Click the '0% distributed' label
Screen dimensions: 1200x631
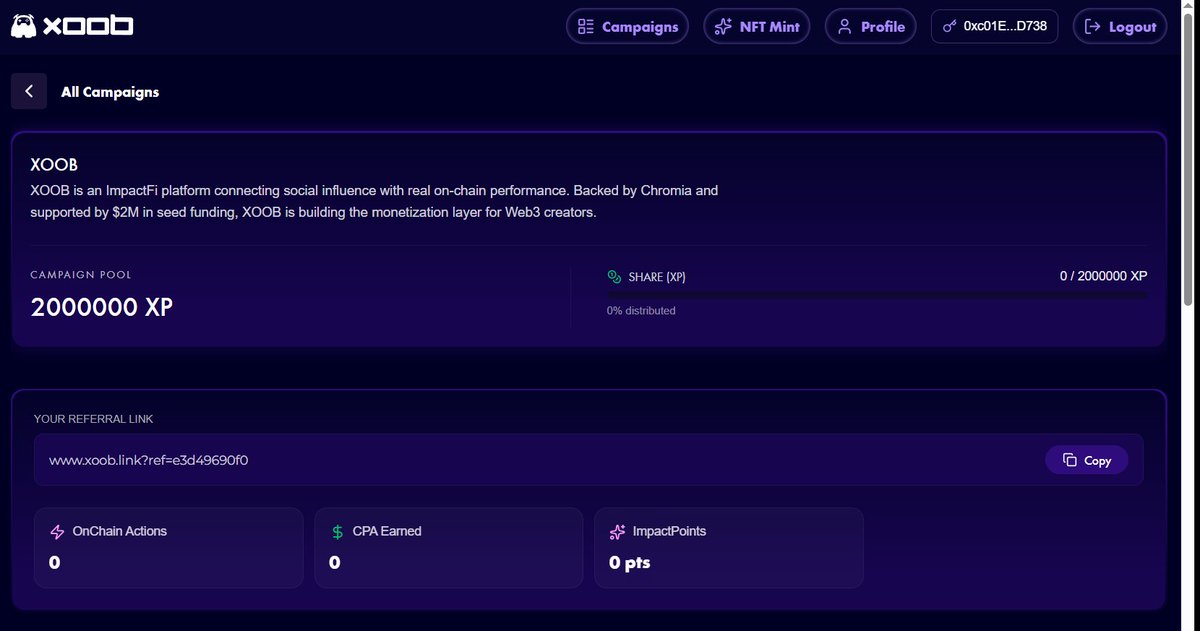click(x=641, y=311)
